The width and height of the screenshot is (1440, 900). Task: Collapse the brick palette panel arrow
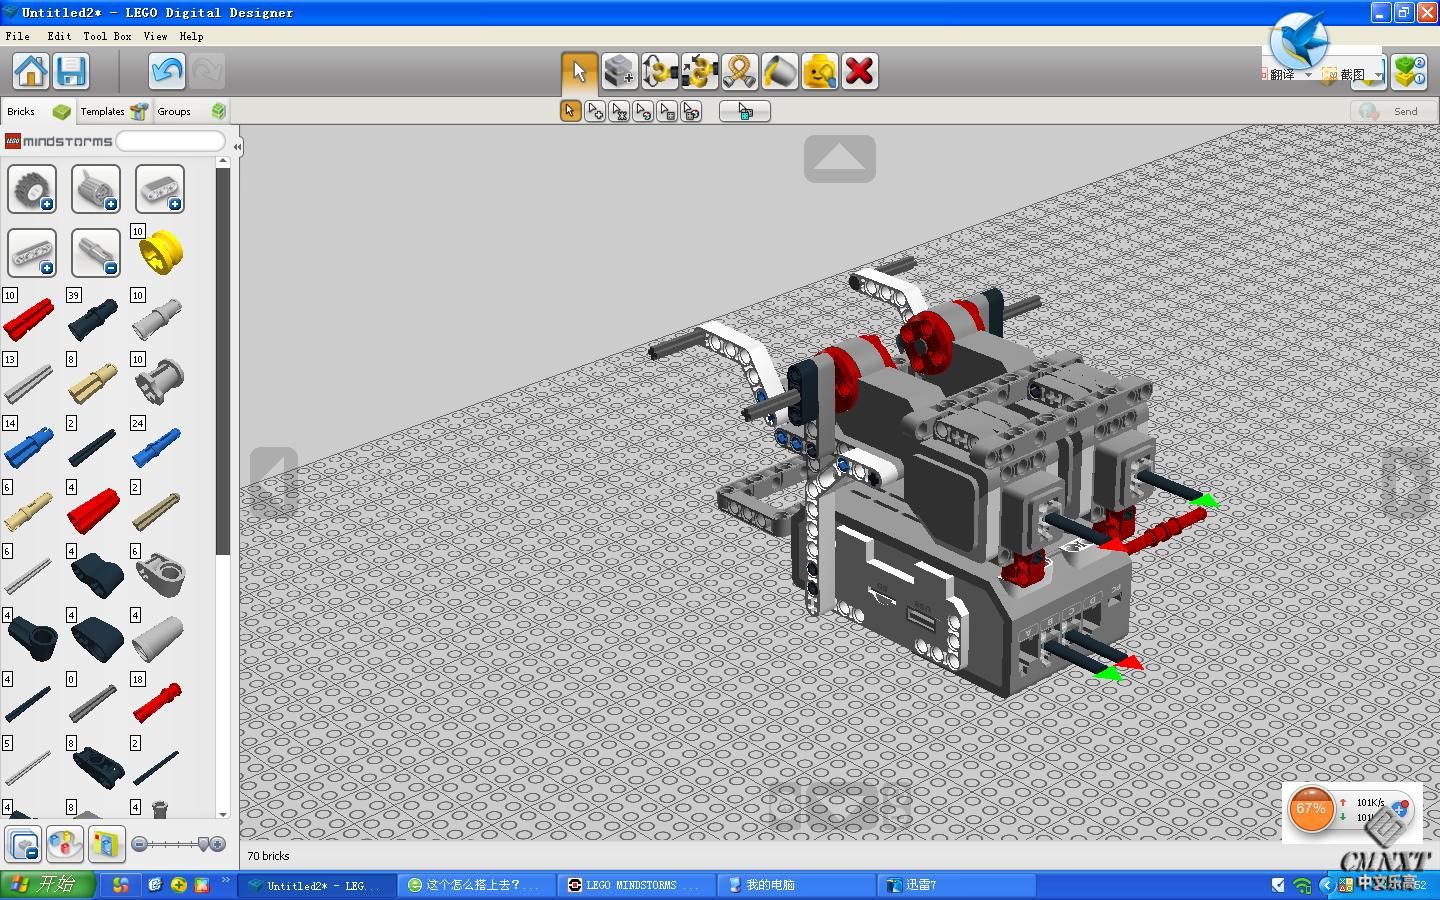[237, 147]
